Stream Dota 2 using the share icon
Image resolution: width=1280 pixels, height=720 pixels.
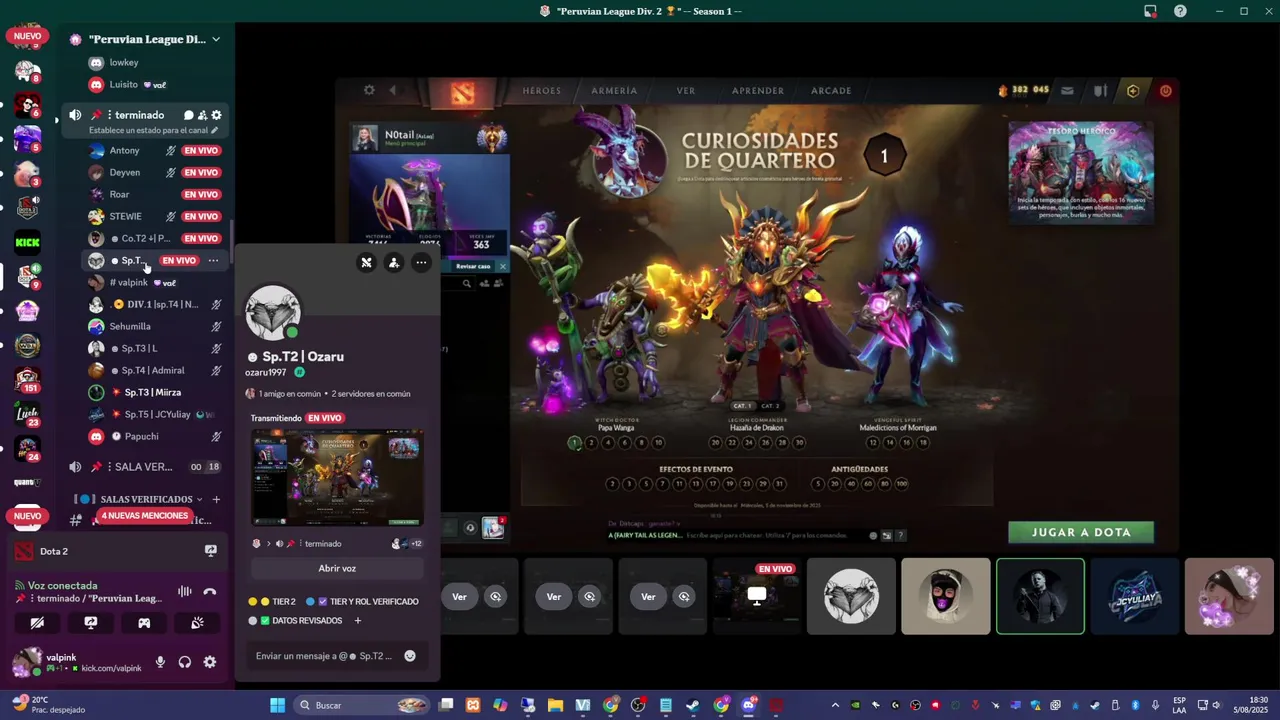210,551
